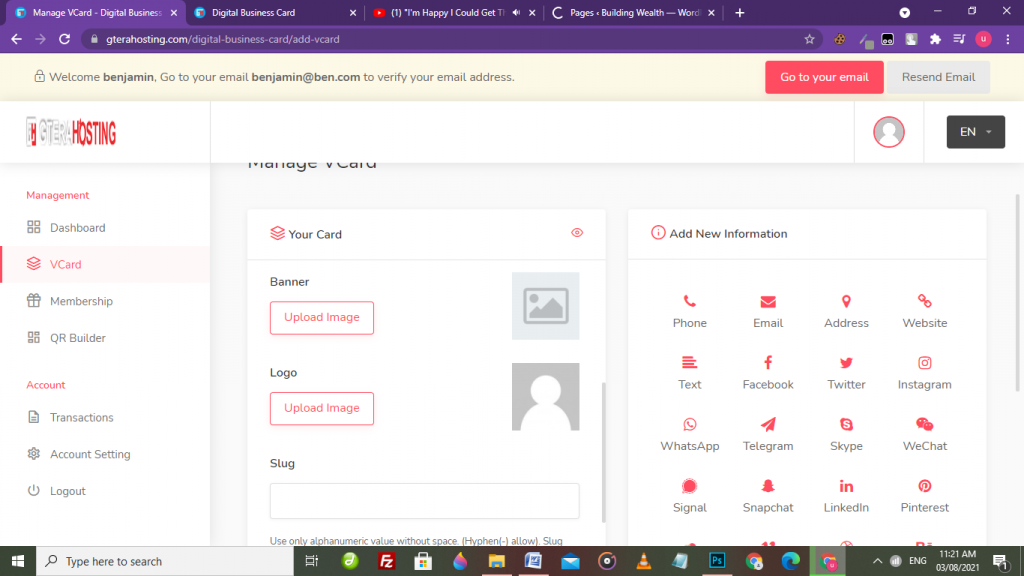Click Go to your email button
Screen dimensions: 1024x576
pyautogui.click(x=824, y=77)
